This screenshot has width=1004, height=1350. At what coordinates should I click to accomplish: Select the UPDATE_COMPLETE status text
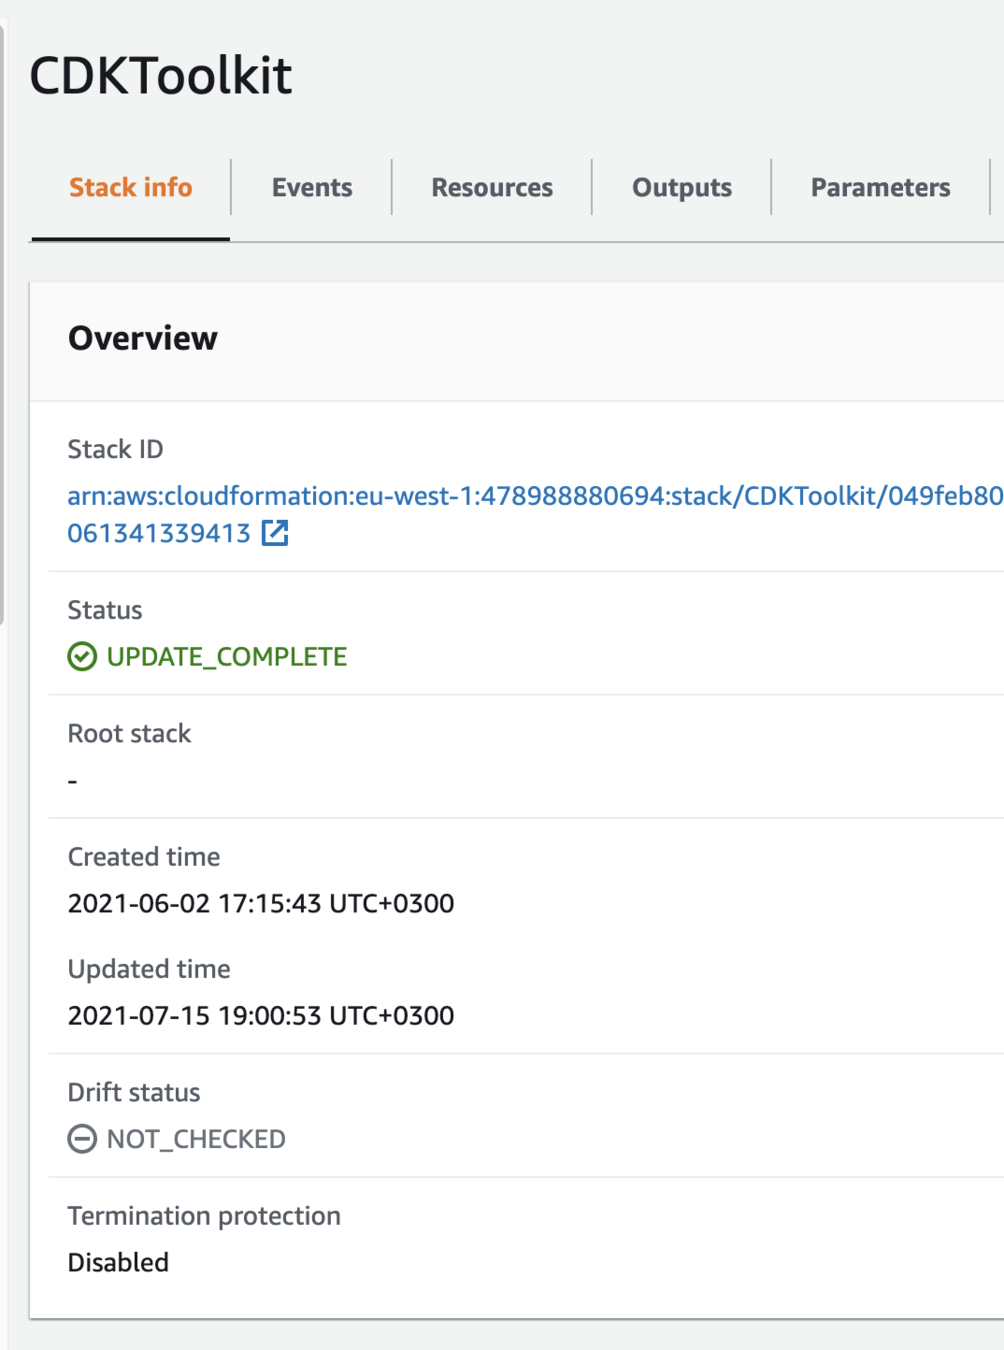coord(227,657)
